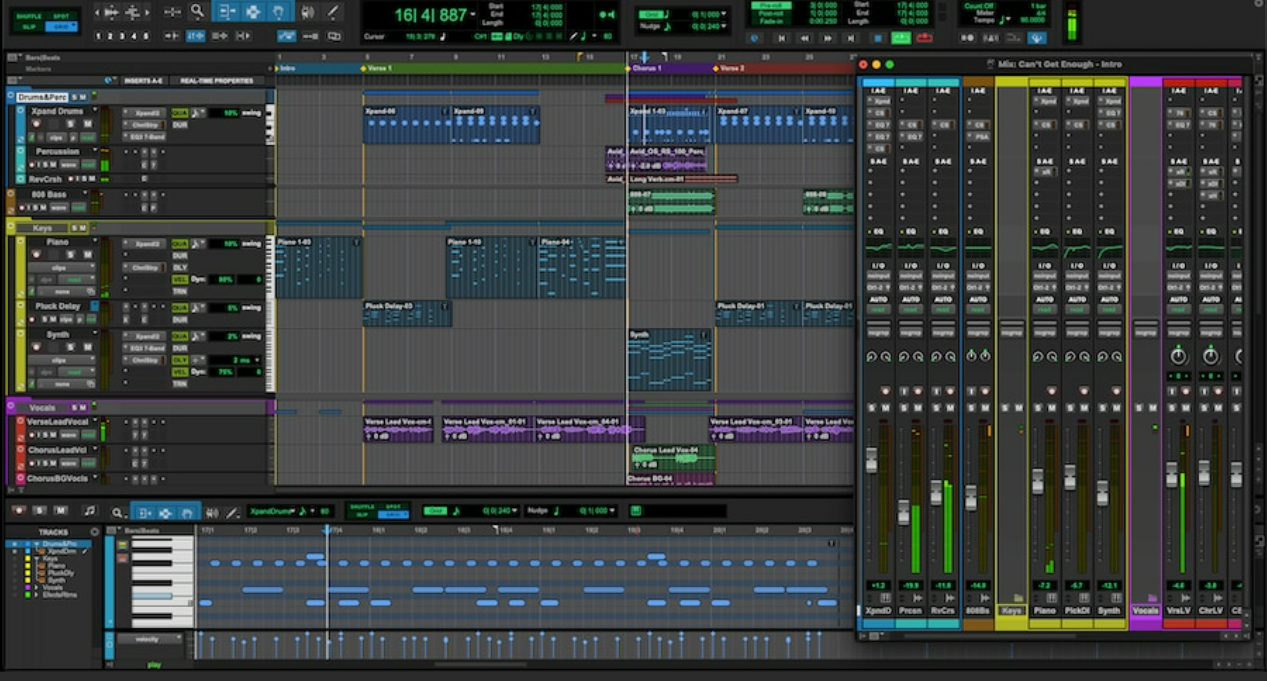The height and width of the screenshot is (681, 1267).
Task: Toggle Count Off in transport
Action: 978,6
